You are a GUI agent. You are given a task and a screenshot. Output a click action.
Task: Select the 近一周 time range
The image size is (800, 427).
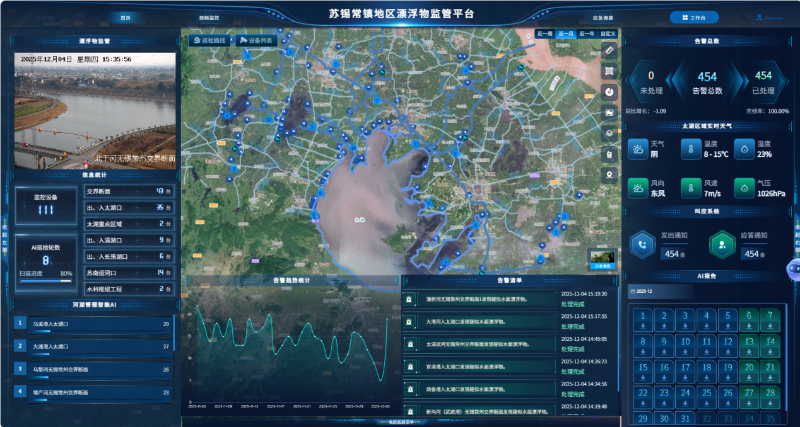[x=544, y=34]
